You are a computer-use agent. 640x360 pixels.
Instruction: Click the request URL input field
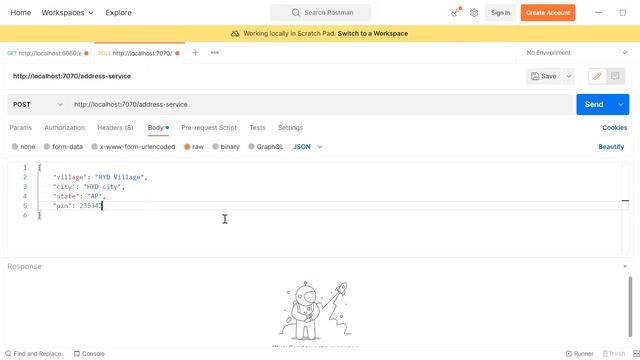320,104
